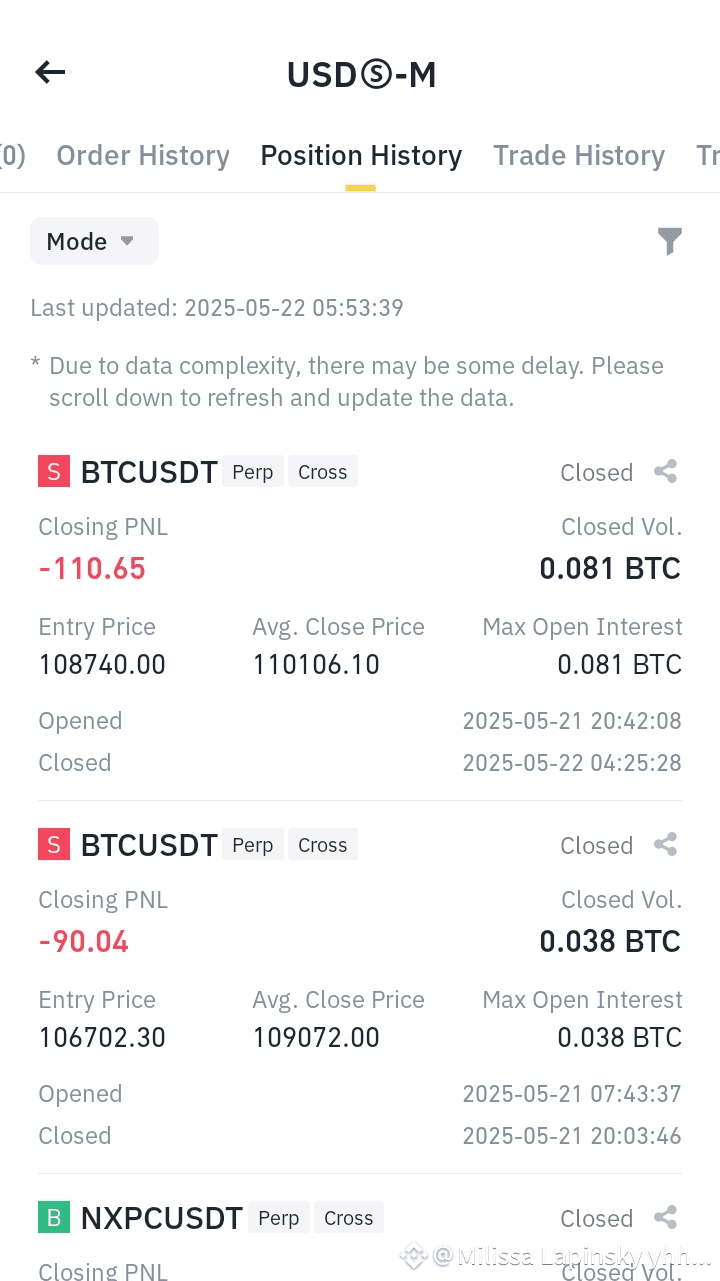
Task: Switch to the Trade History tab
Action: pyautogui.click(x=579, y=156)
